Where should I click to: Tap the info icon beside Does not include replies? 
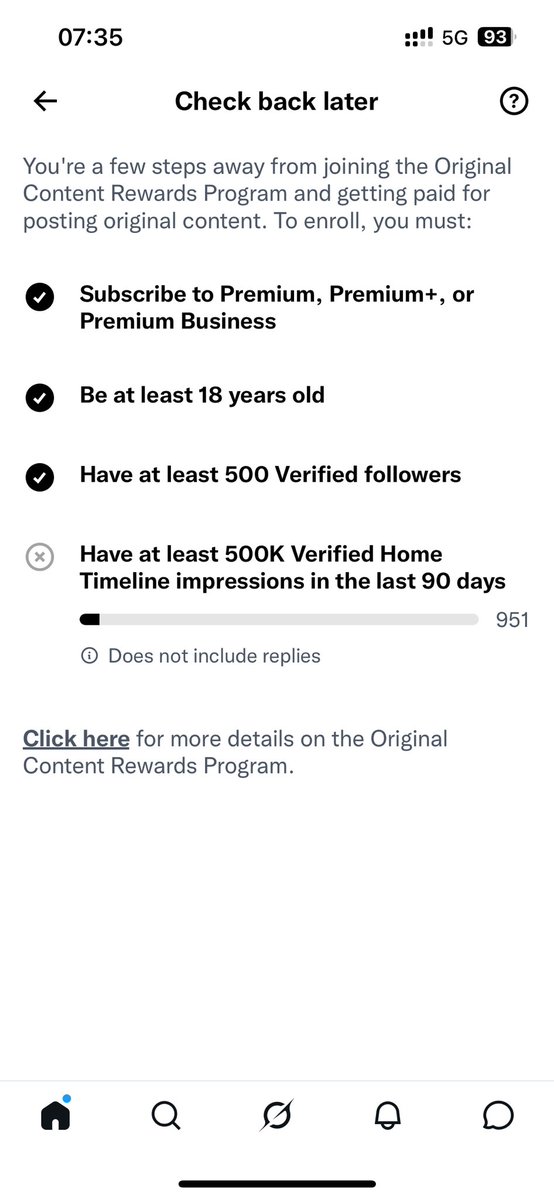[90, 655]
